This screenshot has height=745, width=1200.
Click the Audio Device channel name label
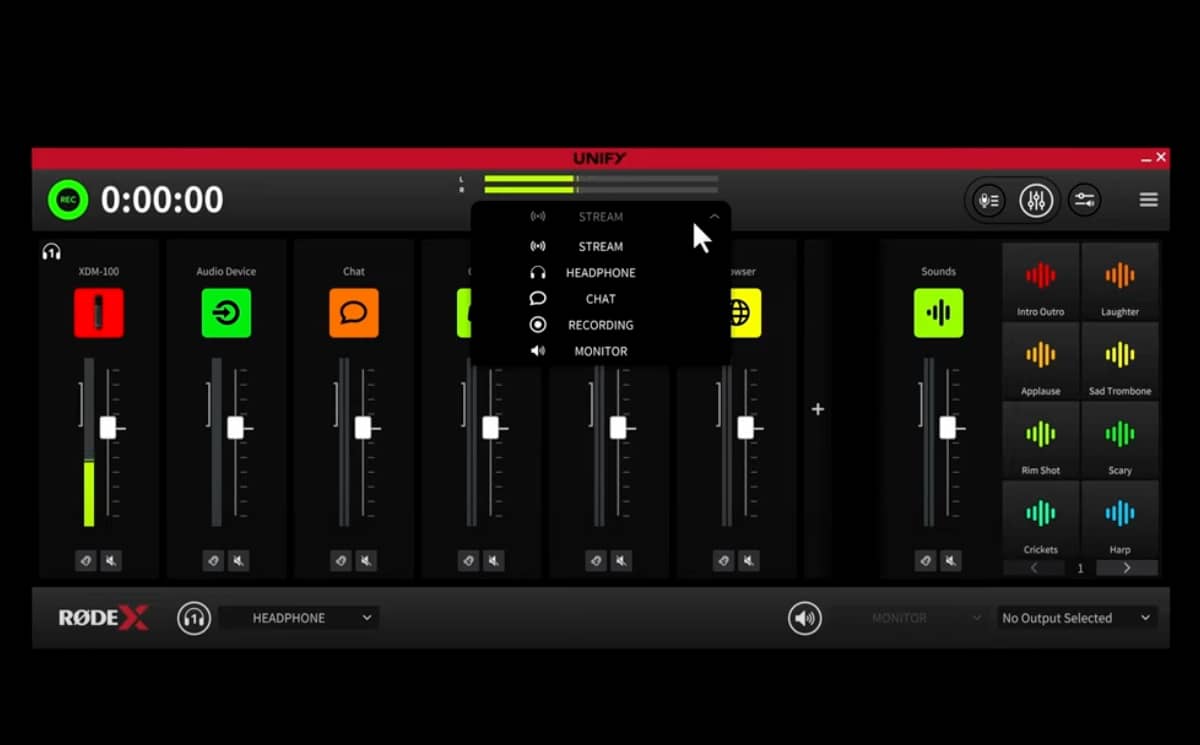[x=226, y=271]
